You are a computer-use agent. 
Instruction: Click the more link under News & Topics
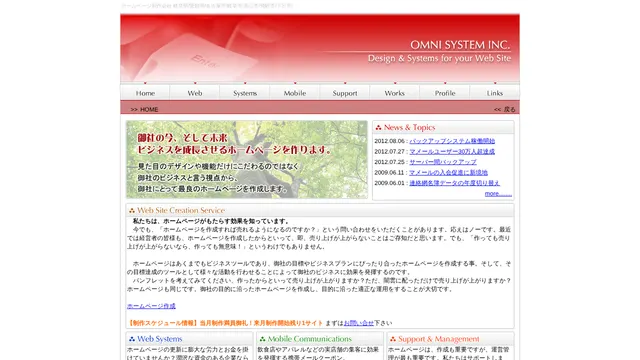tap(498, 193)
